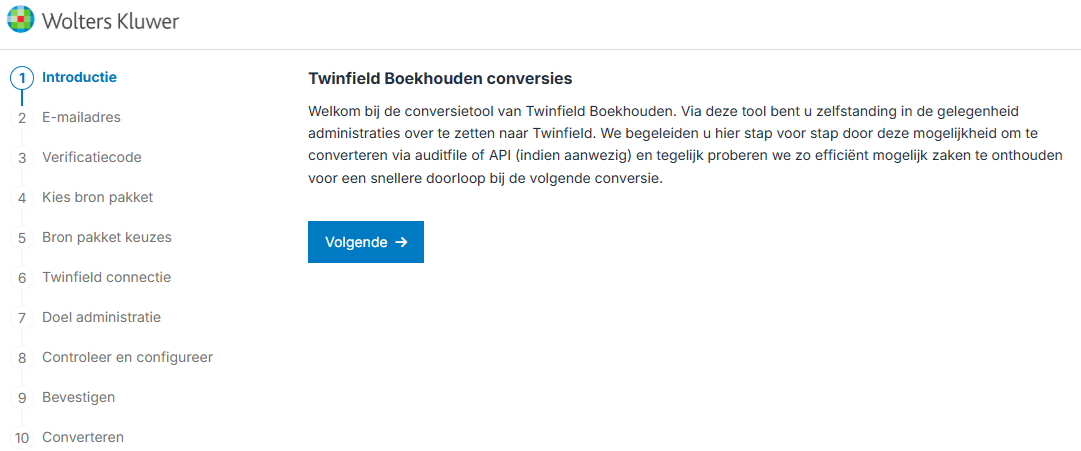Open the Introductie step label
The image size is (1081, 451).
point(79,77)
